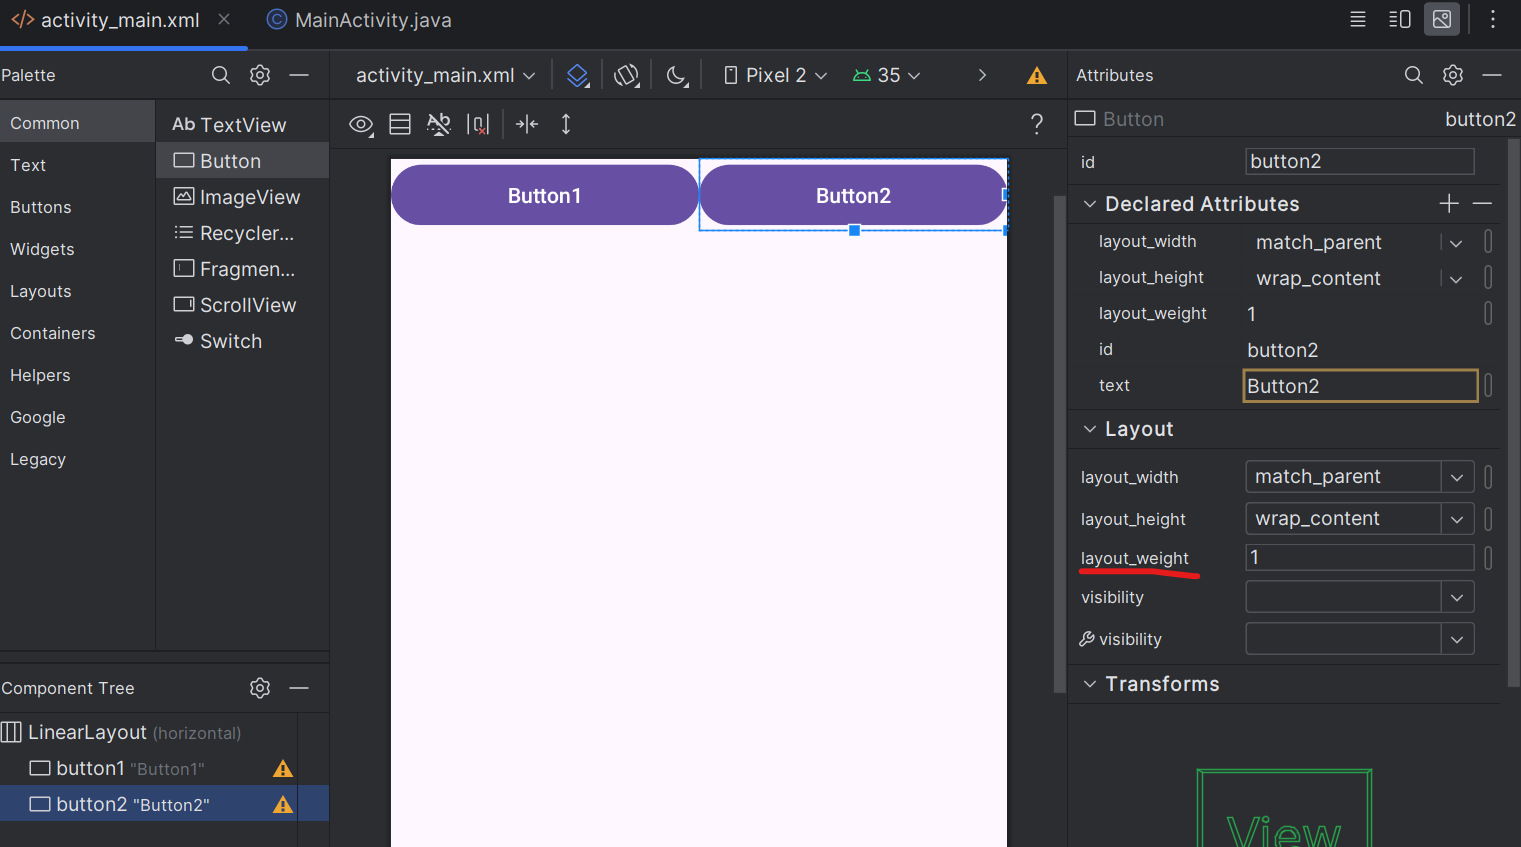This screenshot has width=1521, height=847.
Task: Collapse the Declared Attributes section
Action: click(1090, 204)
